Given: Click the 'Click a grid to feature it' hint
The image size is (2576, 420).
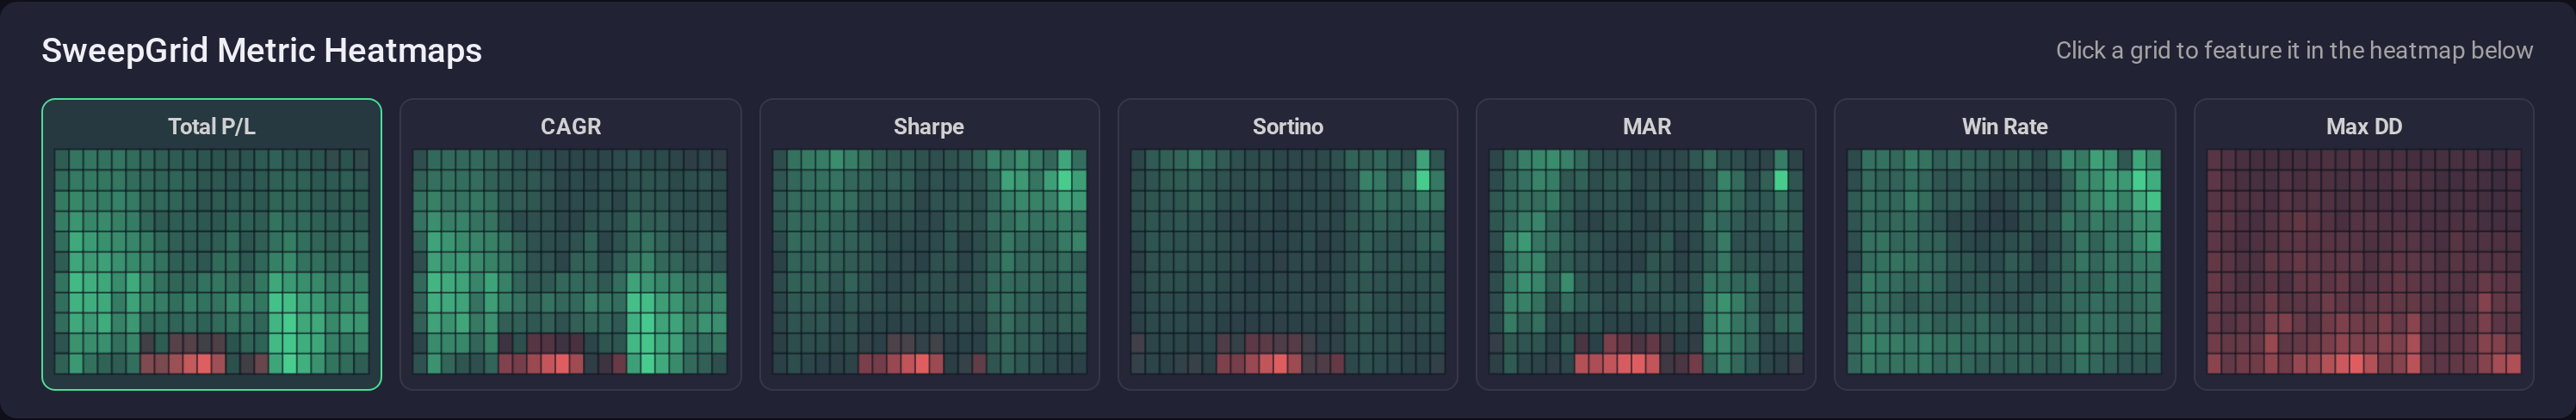Looking at the screenshot, I should pos(2294,50).
